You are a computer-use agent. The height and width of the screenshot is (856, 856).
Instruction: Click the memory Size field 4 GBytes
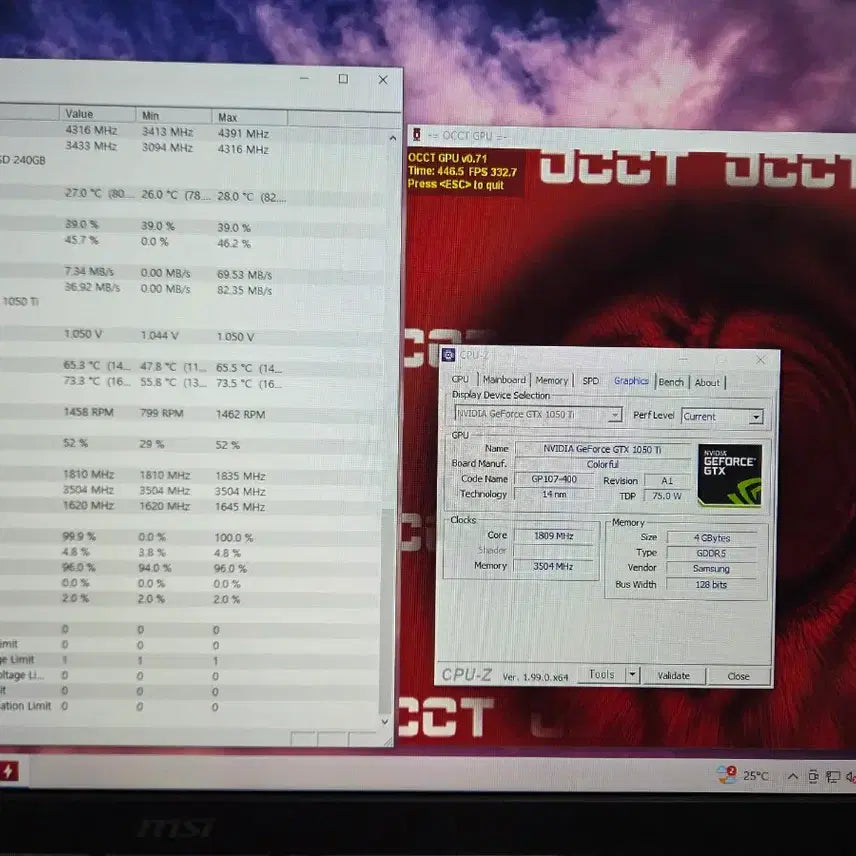tap(711, 538)
